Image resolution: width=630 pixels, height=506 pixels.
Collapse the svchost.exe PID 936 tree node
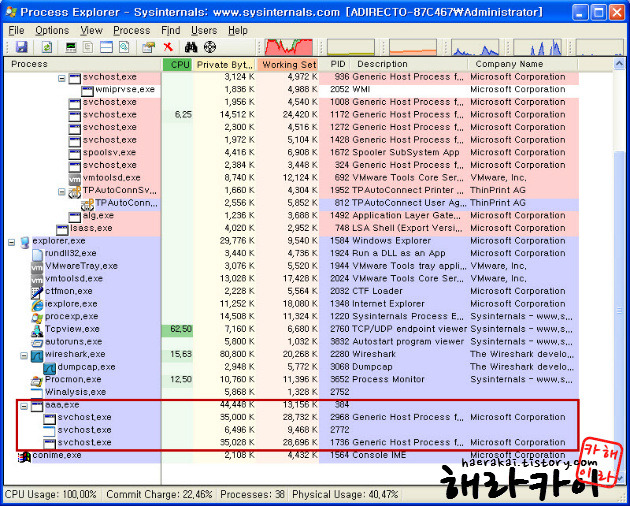61,78
